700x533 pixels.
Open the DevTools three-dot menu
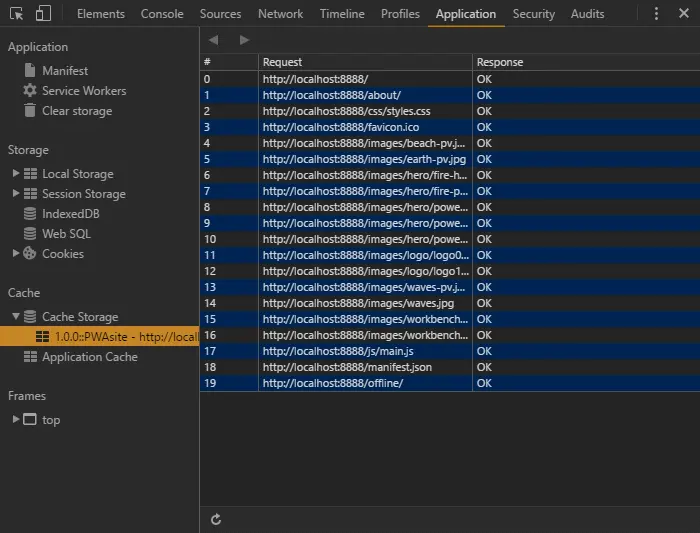tap(656, 14)
